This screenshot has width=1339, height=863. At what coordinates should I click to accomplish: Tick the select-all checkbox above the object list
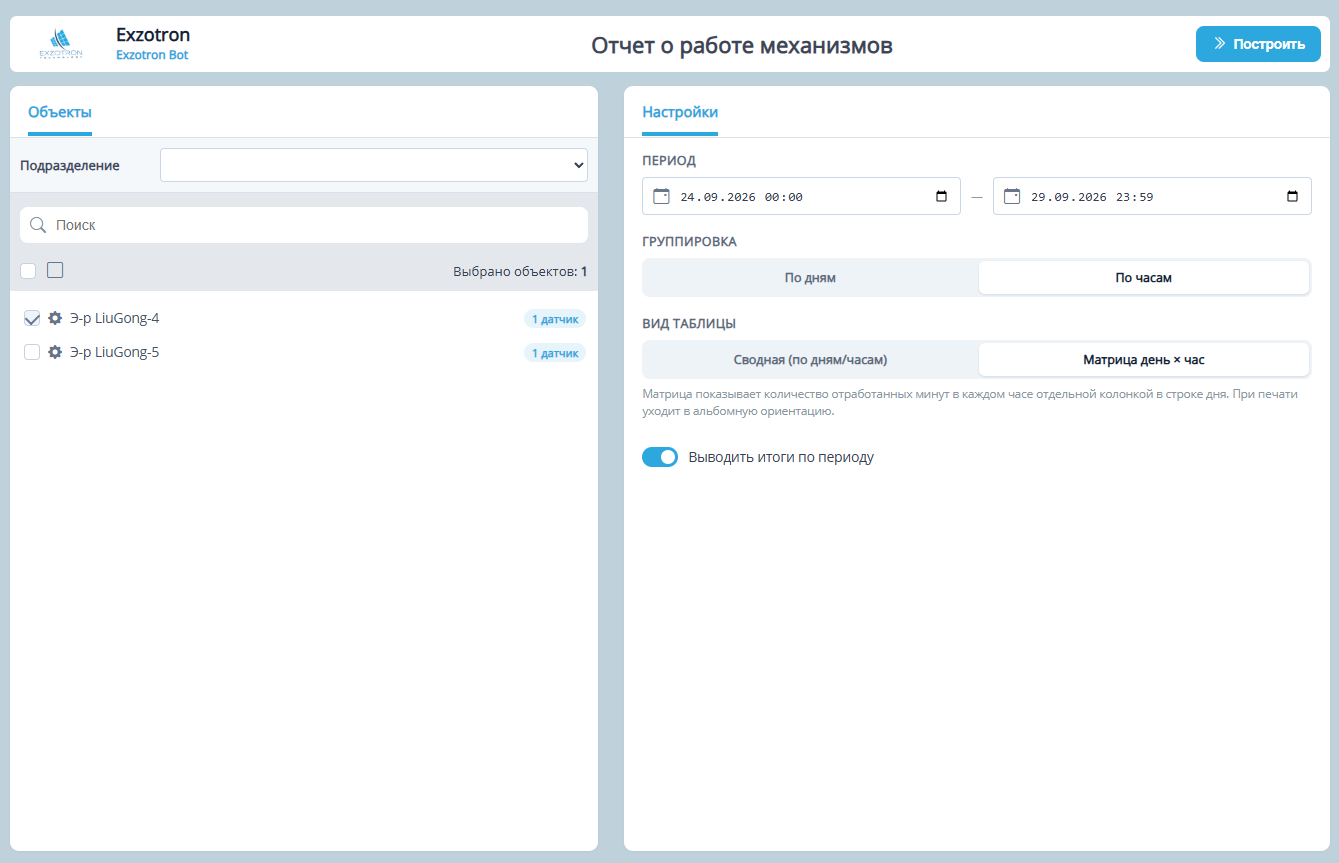[x=28, y=270]
